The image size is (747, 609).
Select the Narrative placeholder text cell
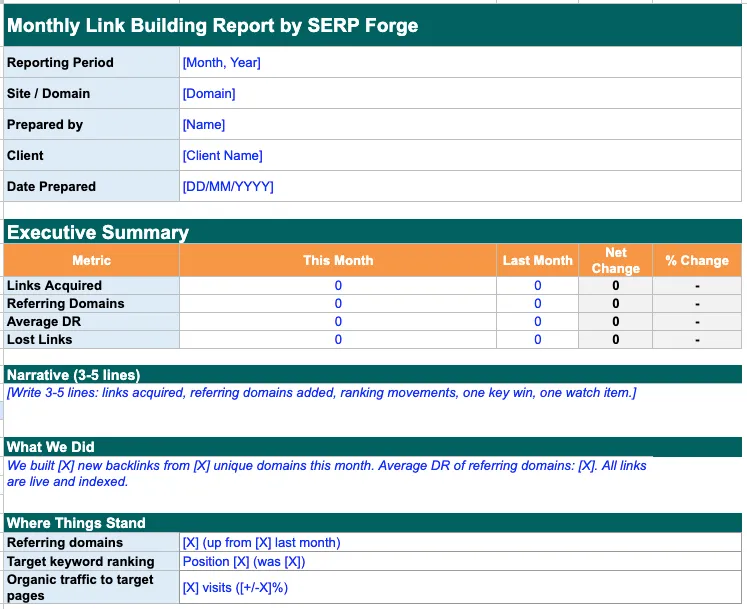pyautogui.click(x=373, y=407)
